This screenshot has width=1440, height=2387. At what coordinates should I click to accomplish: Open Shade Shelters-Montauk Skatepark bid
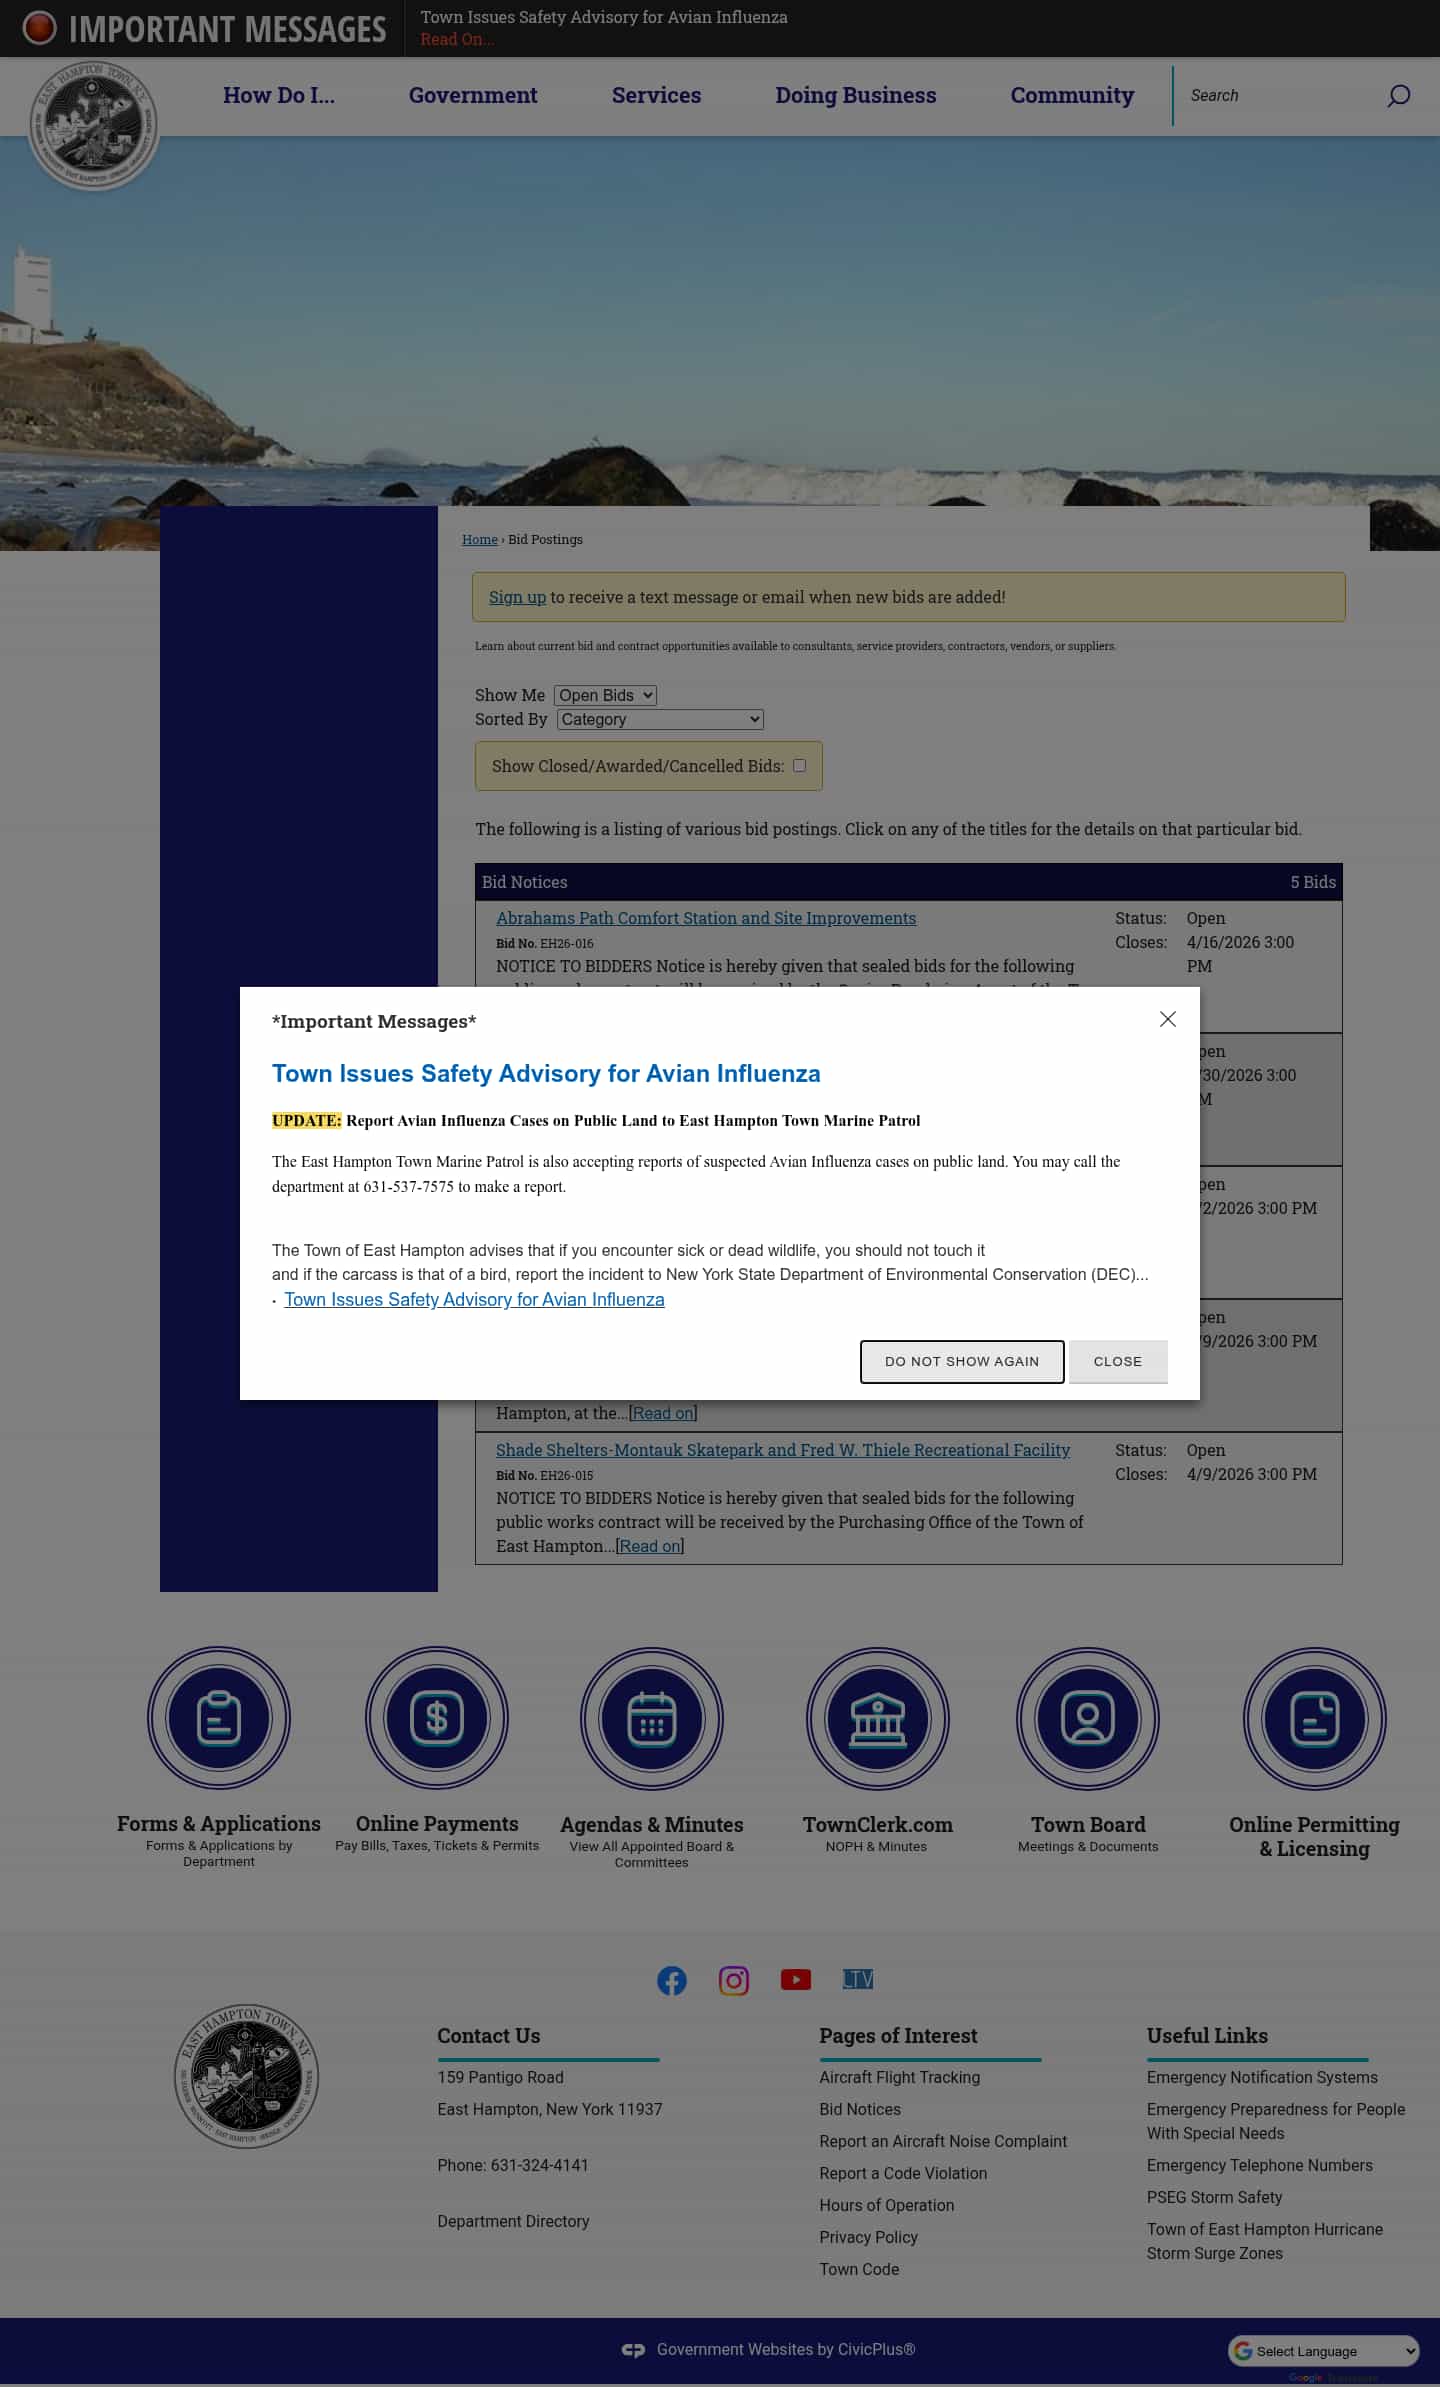pyautogui.click(x=783, y=1450)
